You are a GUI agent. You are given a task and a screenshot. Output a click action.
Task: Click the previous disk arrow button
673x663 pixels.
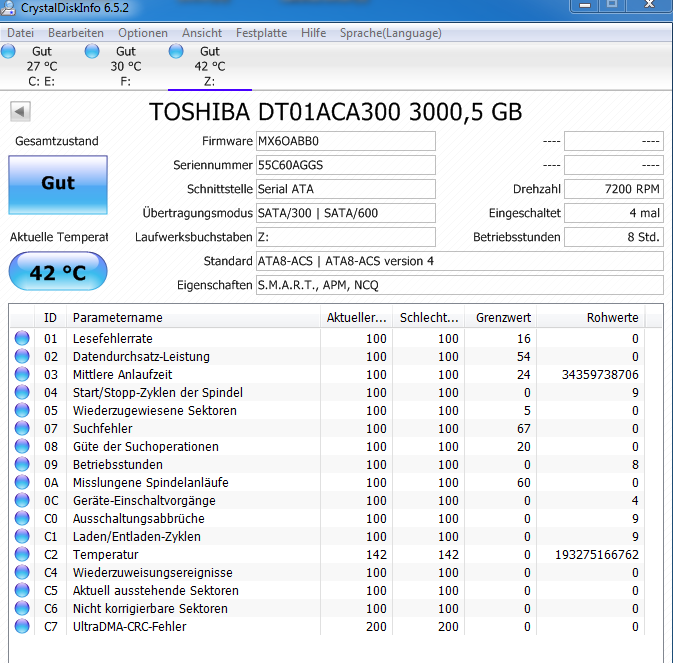20,112
